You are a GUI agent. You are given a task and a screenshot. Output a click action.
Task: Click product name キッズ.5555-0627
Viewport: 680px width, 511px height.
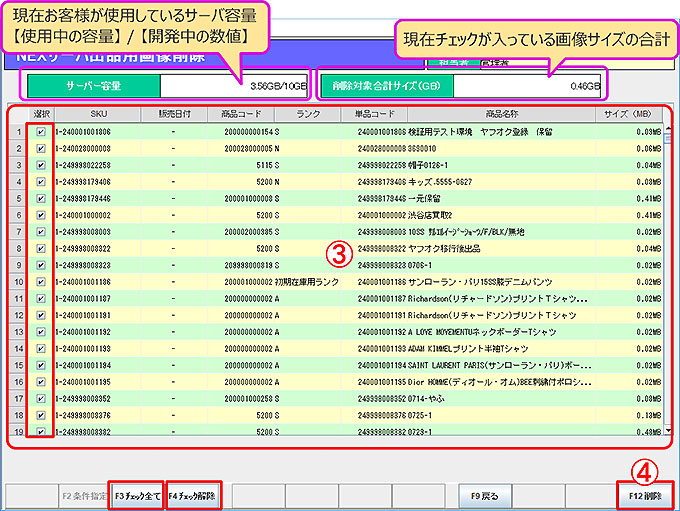pyautogui.click(x=440, y=182)
